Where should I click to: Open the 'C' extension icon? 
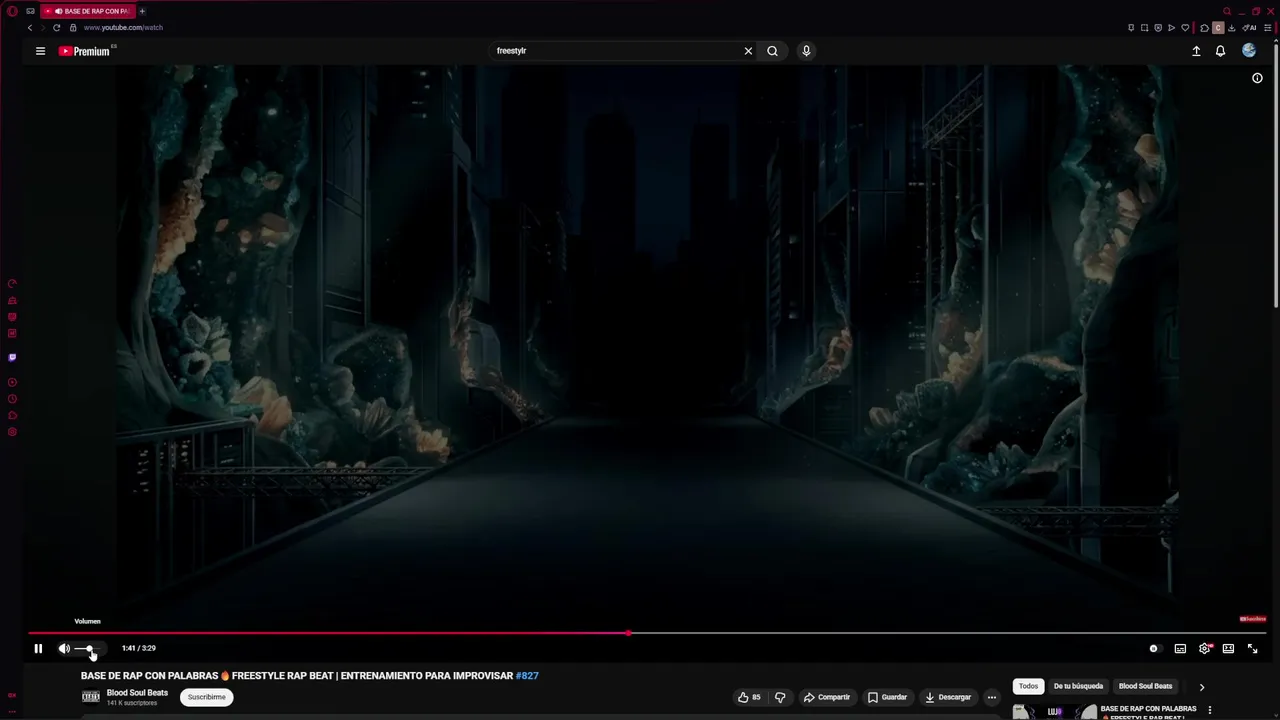tap(1218, 28)
